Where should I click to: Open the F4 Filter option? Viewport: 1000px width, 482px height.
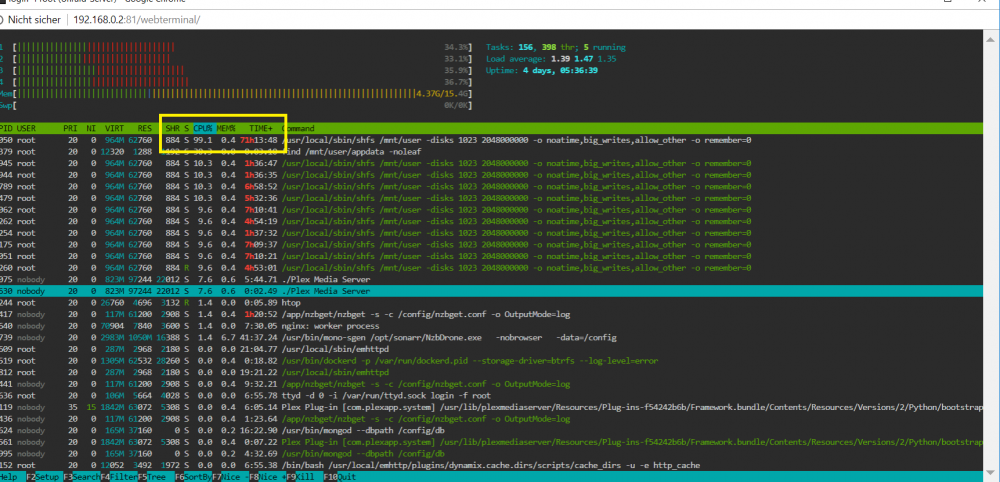pyautogui.click(x=119, y=477)
